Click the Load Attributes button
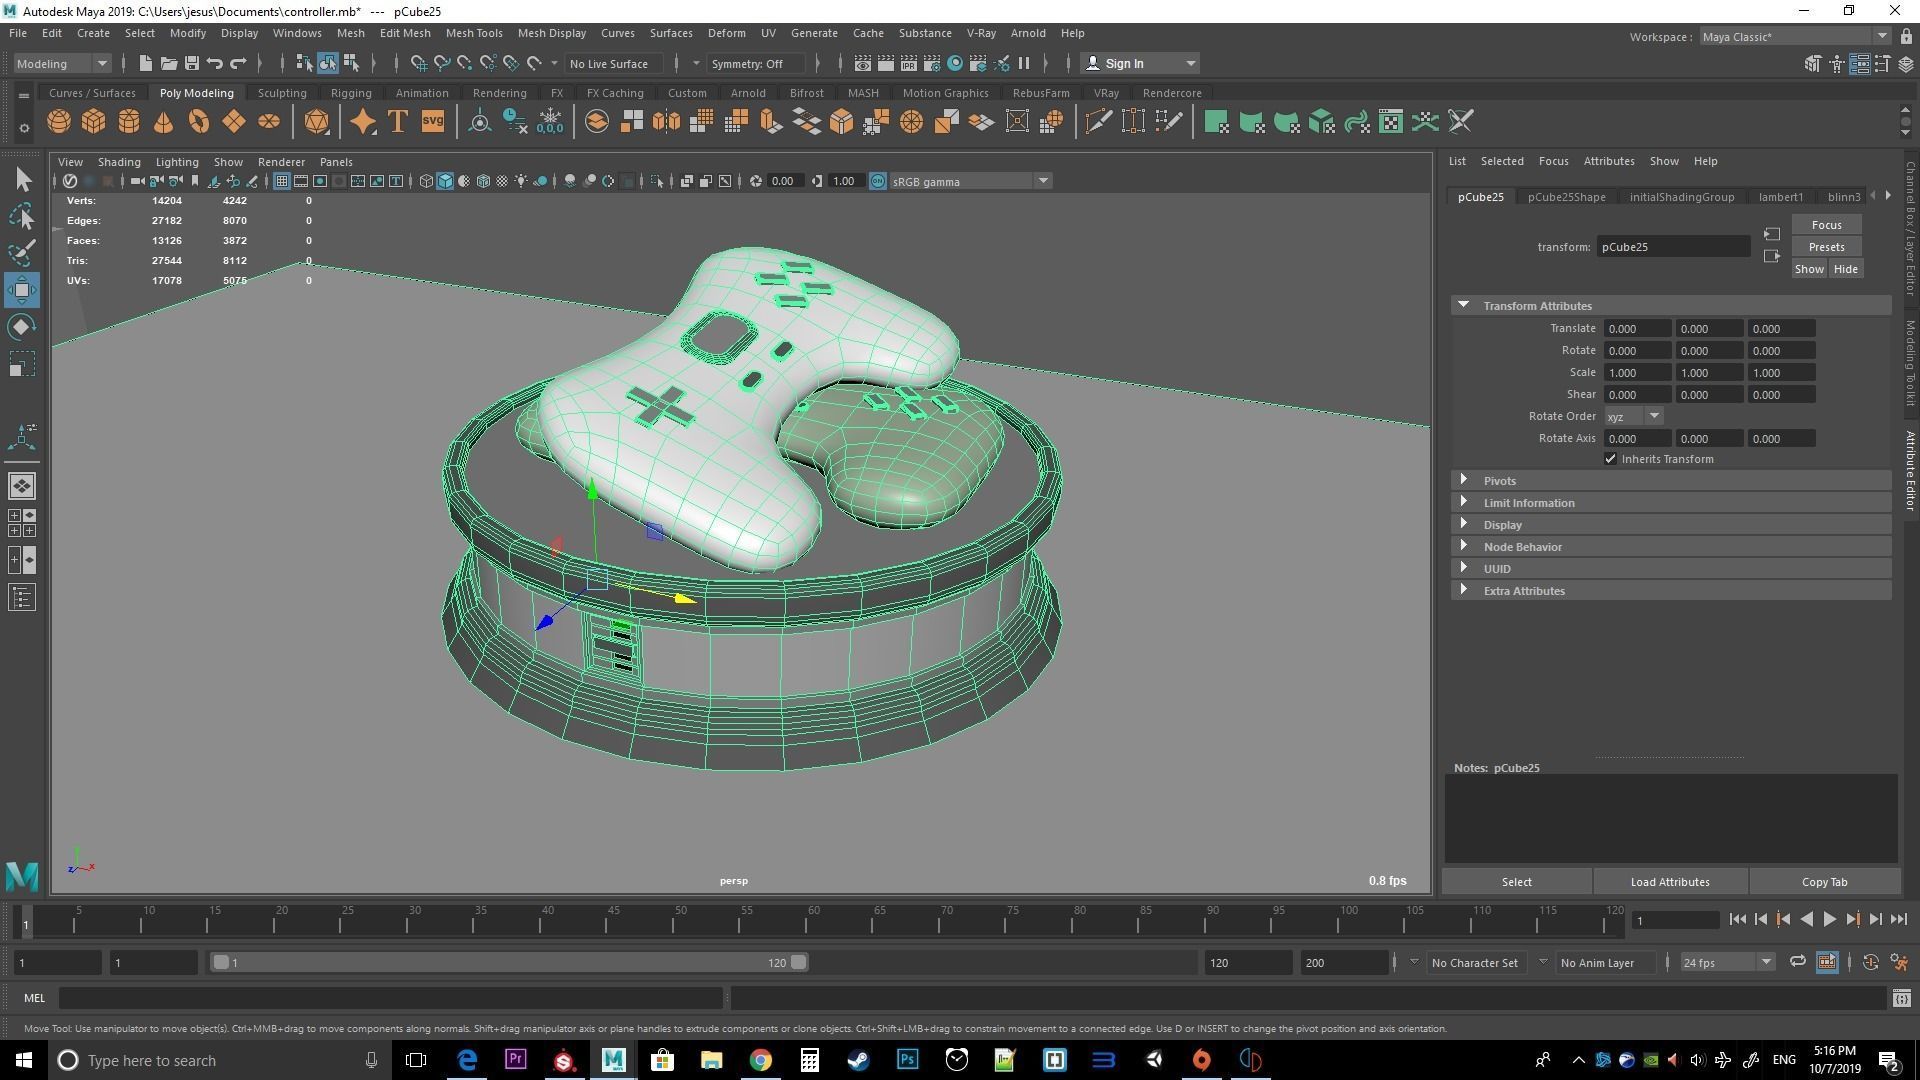1920x1080 pixels. point(1668,881)
